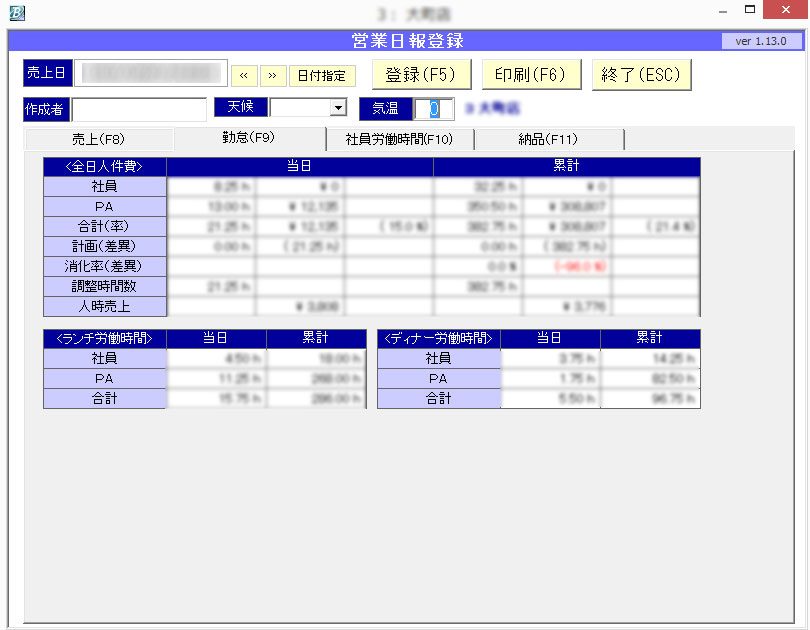The image size is (810, 630).
Task: Click the 売上日 date field
Action: [x=151, y=74]
